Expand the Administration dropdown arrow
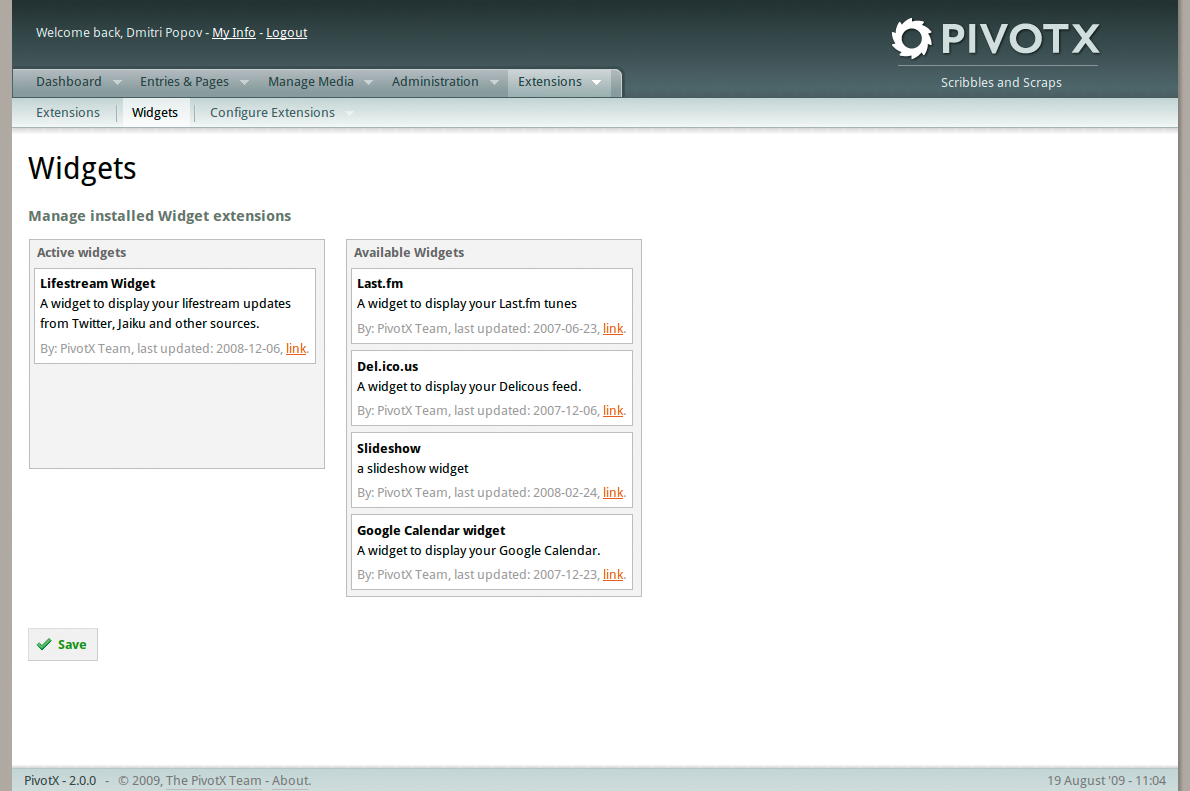Viewport: 1190px width, 791px height. click(x=495, y=82)
